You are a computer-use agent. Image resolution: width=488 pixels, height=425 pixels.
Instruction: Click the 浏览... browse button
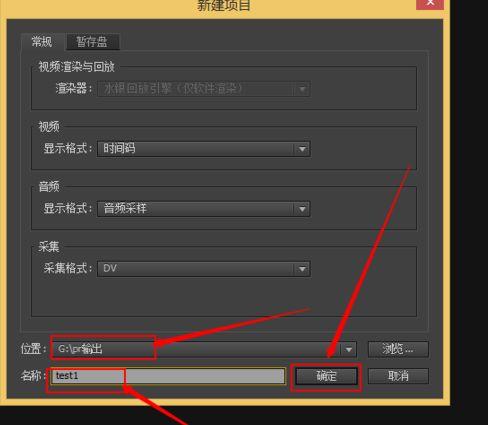(398, 349)
